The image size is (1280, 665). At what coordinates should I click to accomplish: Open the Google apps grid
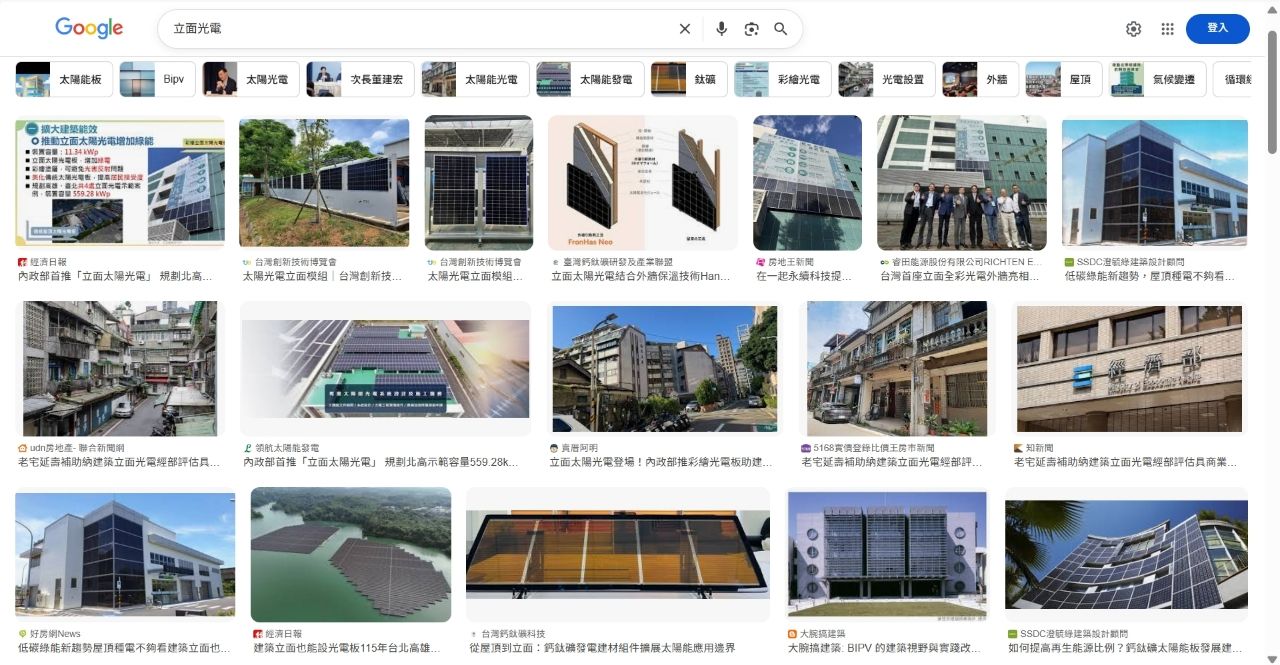pos(1167,29)
